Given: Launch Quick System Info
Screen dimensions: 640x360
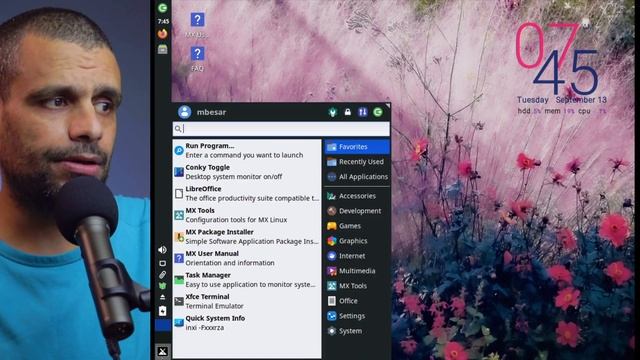Looking at the screenshot, I should coord(247,323).
